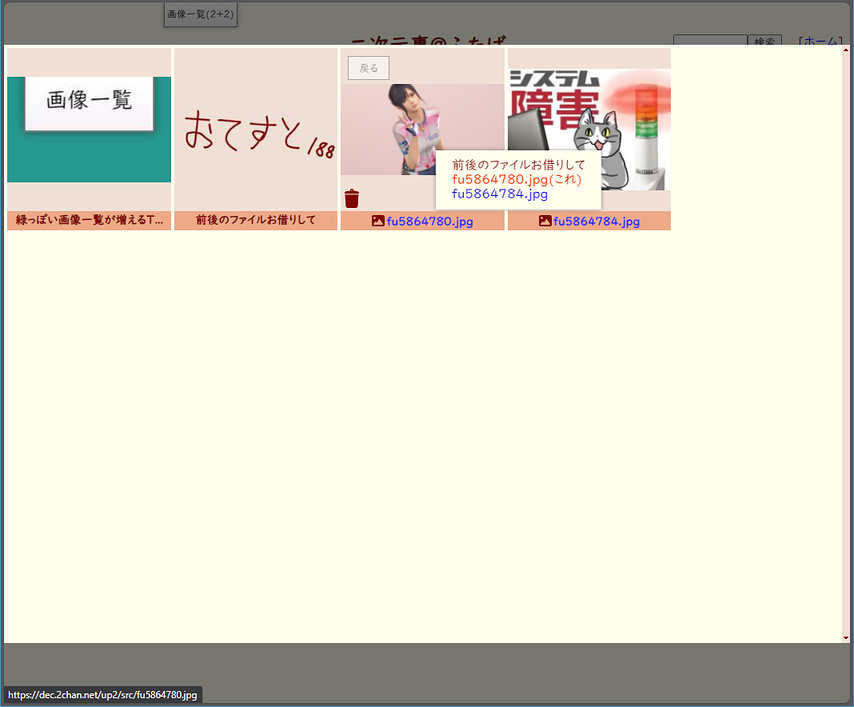Click the search text input field
The height and width of the screenshot is (707, 854).
point(710,41)
